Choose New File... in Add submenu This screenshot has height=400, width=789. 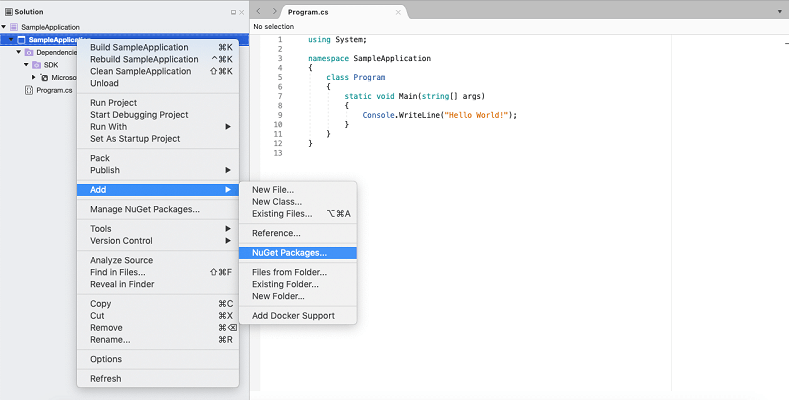tap(298, 190)
